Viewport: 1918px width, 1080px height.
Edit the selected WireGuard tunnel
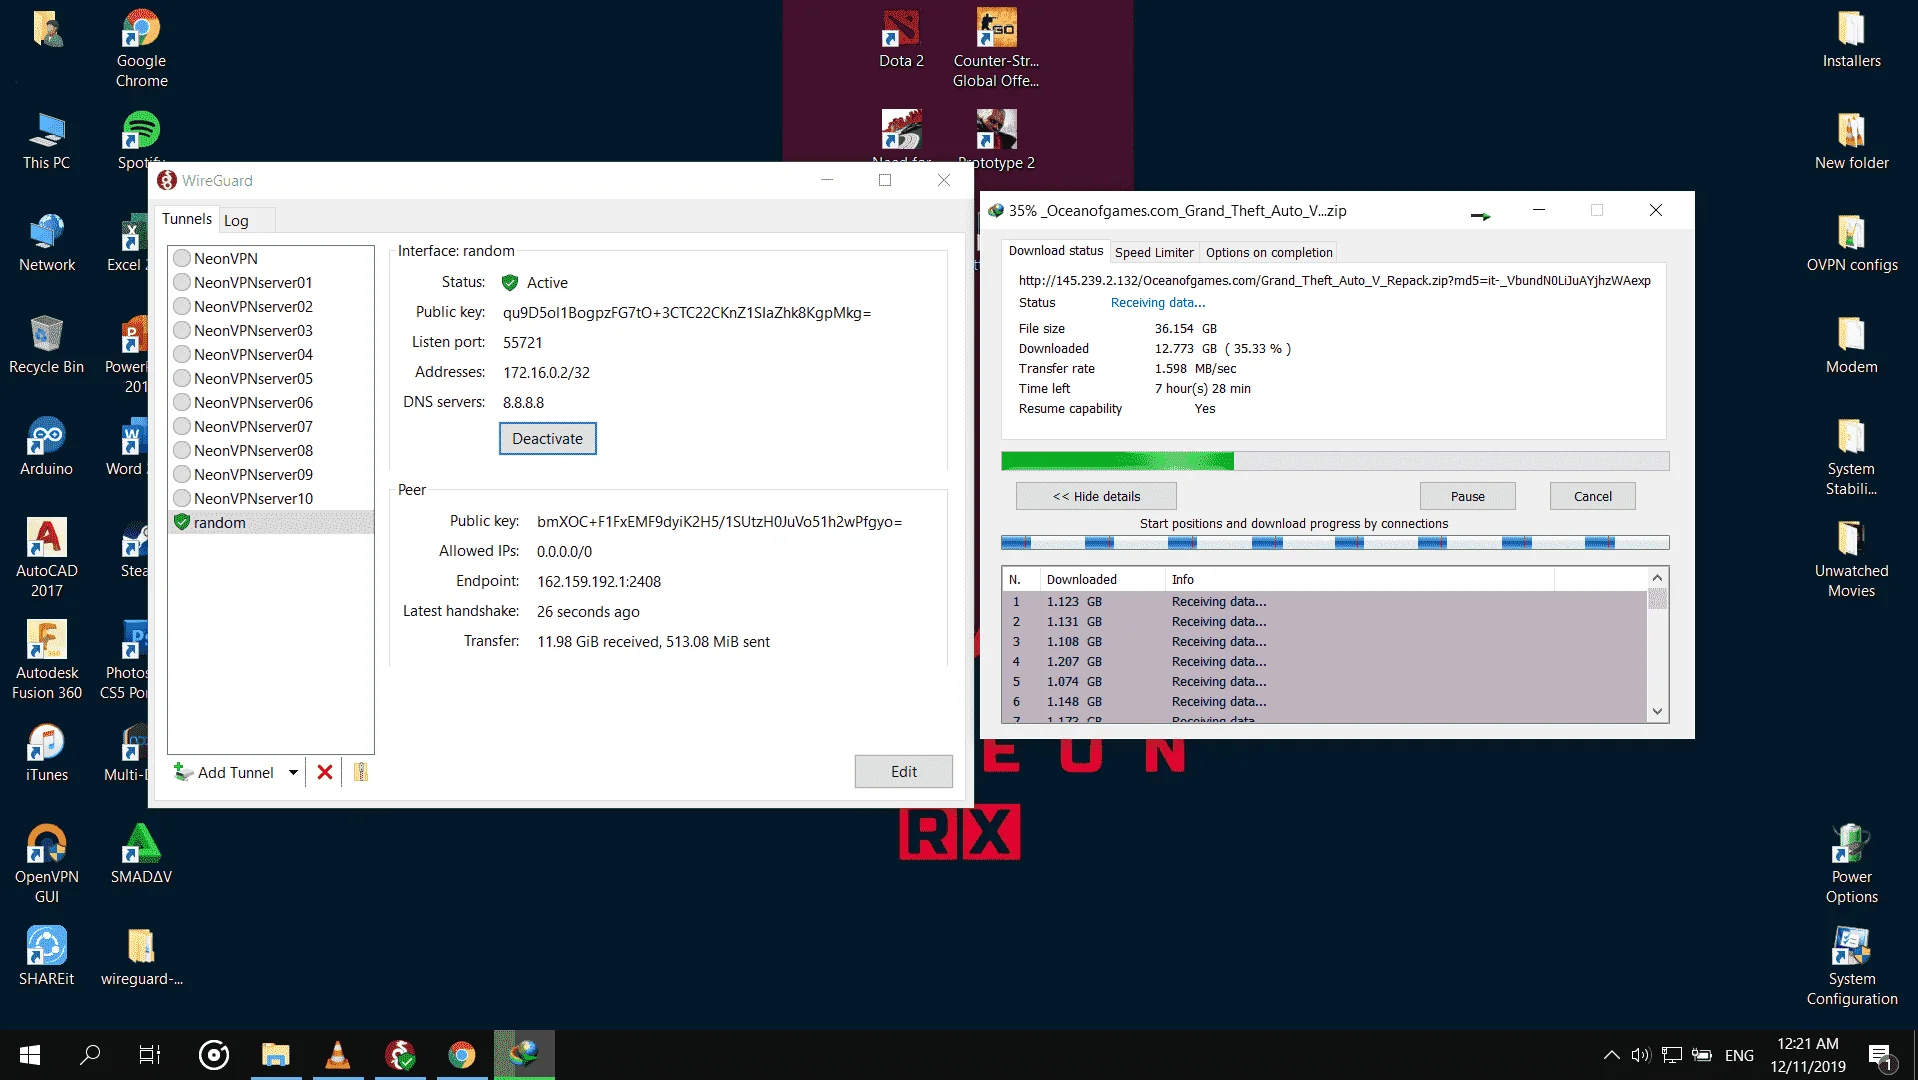pos(903,771)
